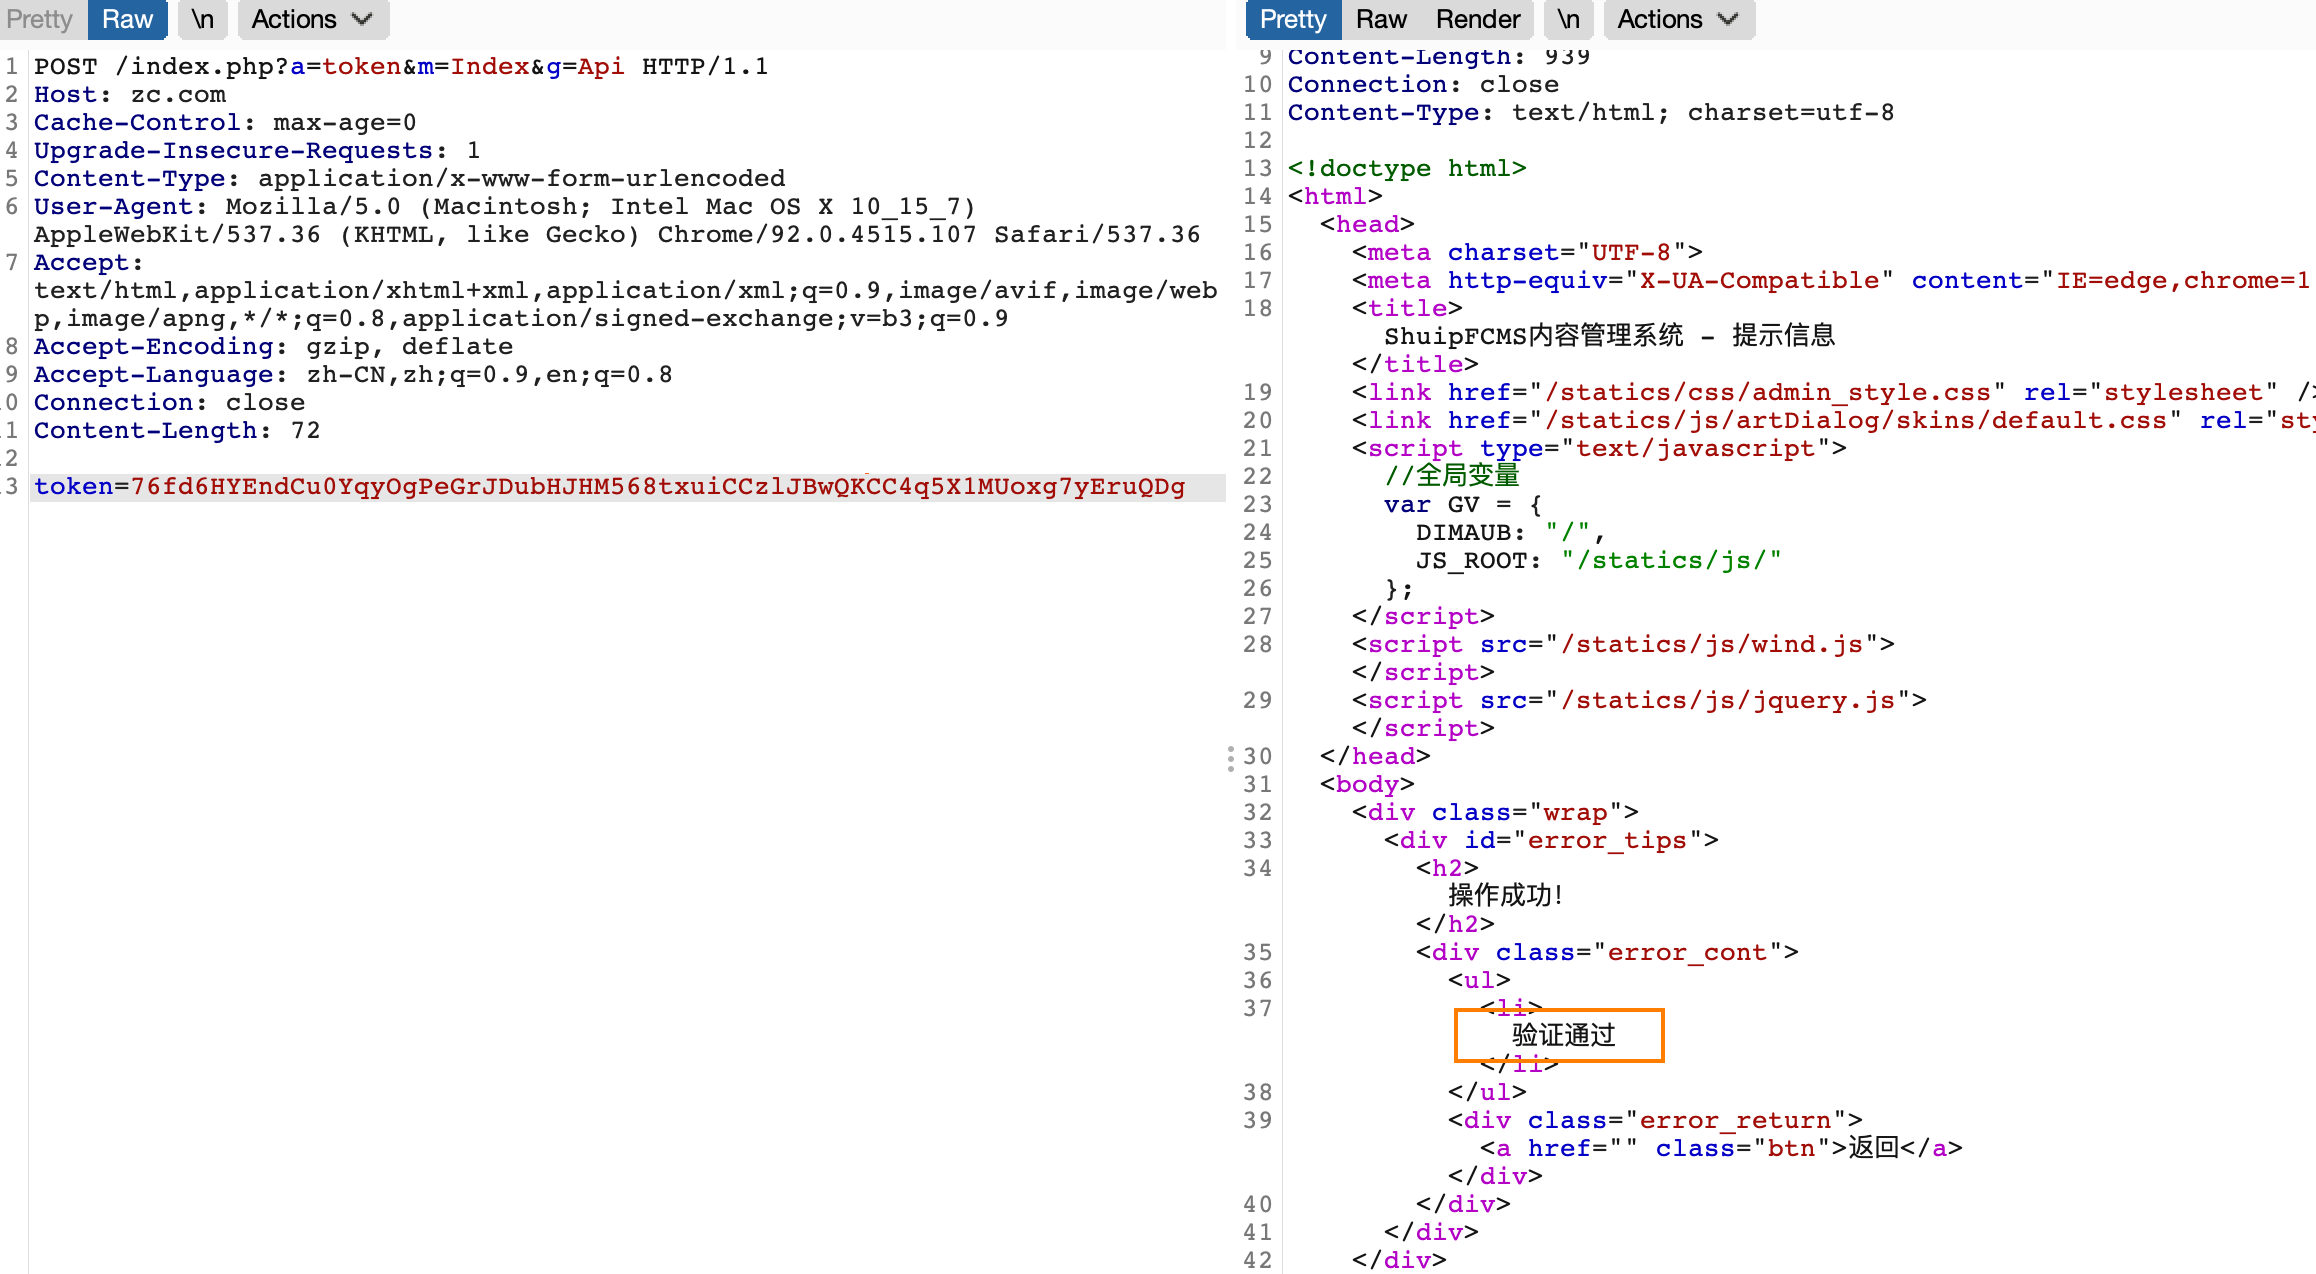The image size is (2316, 1274).
Task: Toggle the request \n newline display button
Action: point(203,19)
